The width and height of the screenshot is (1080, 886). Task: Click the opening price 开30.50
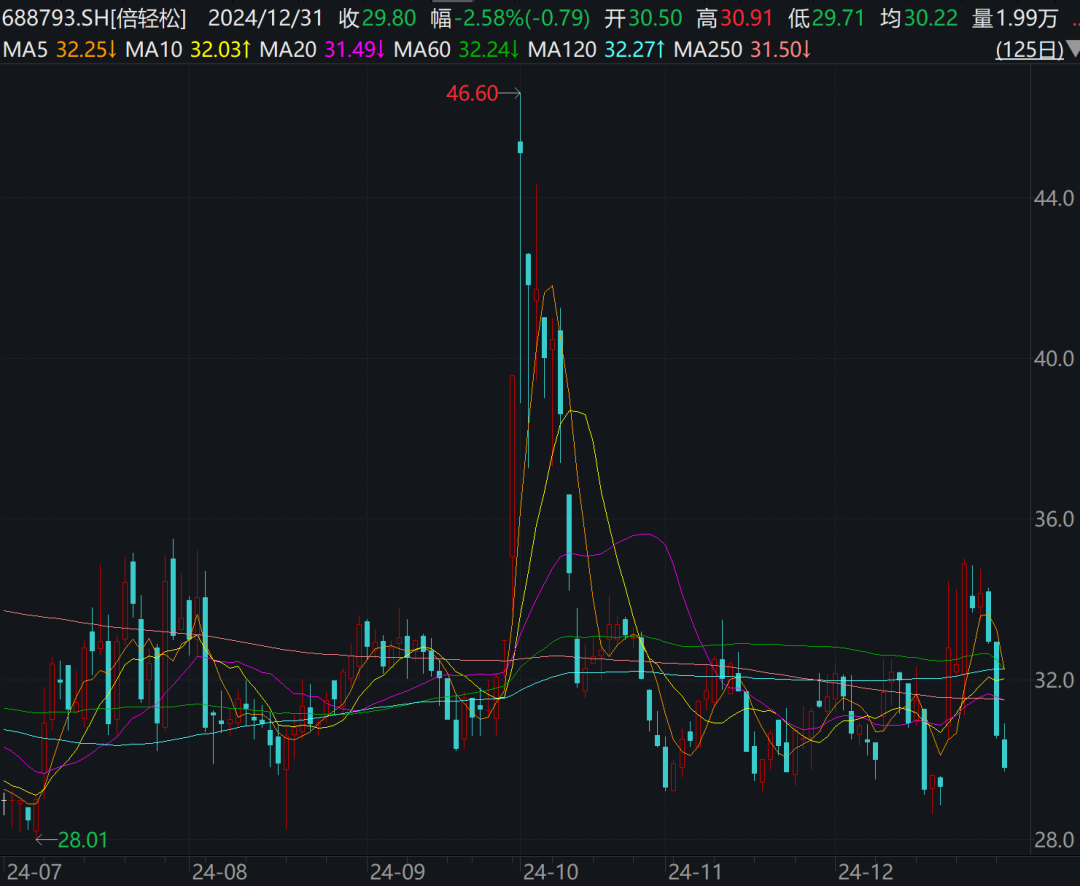tap(643, 18)
